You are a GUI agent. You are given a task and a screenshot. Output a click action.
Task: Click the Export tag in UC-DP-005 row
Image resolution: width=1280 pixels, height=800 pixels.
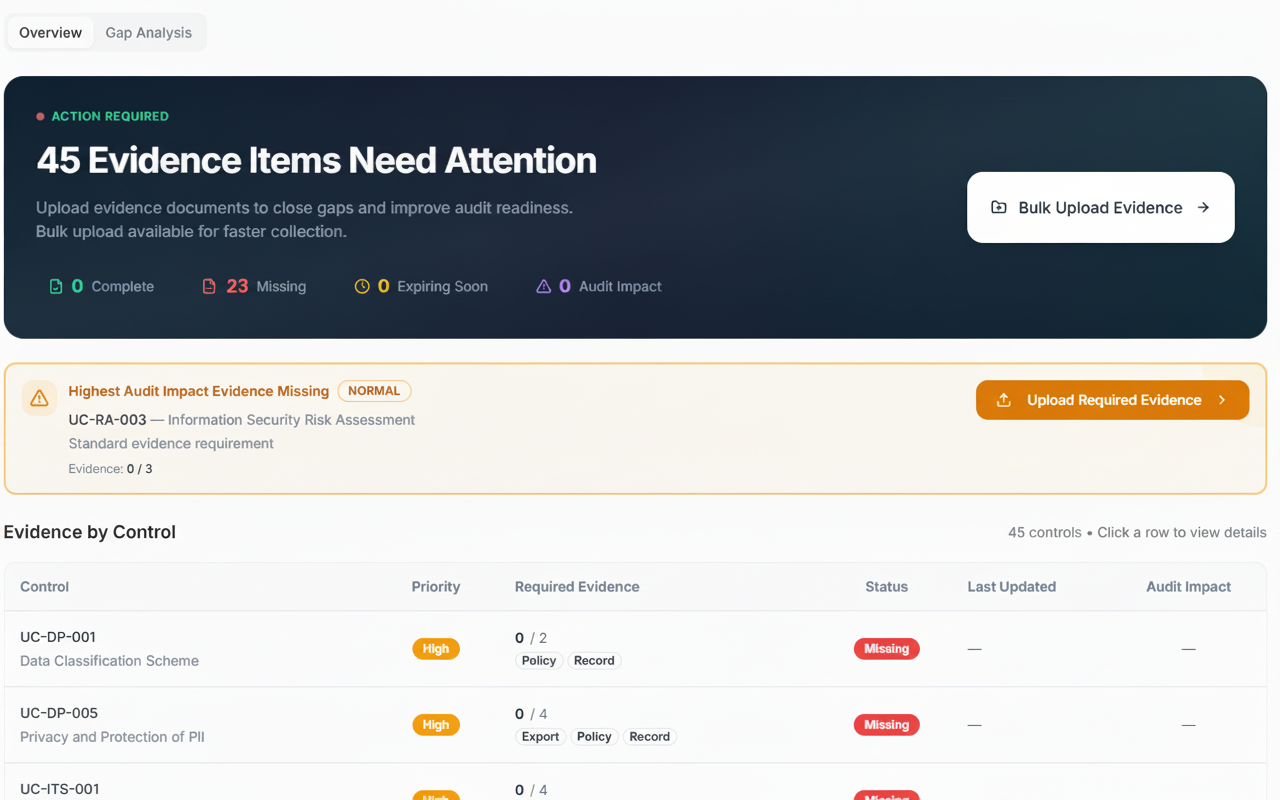click(540, 737)
